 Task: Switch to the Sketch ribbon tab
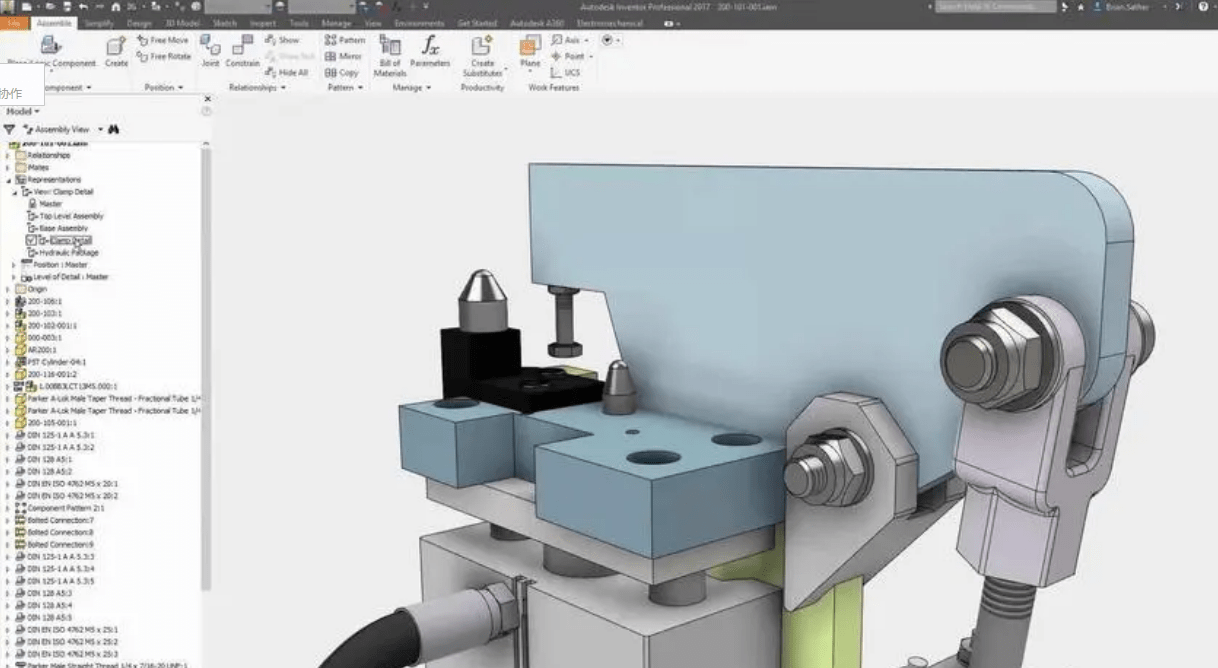[x=225, y=23]
